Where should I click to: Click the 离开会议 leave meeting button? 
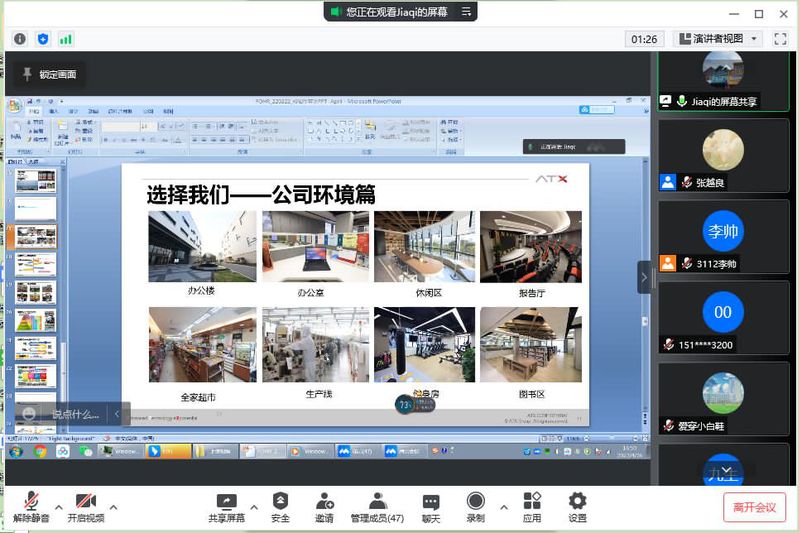point(754,507)
